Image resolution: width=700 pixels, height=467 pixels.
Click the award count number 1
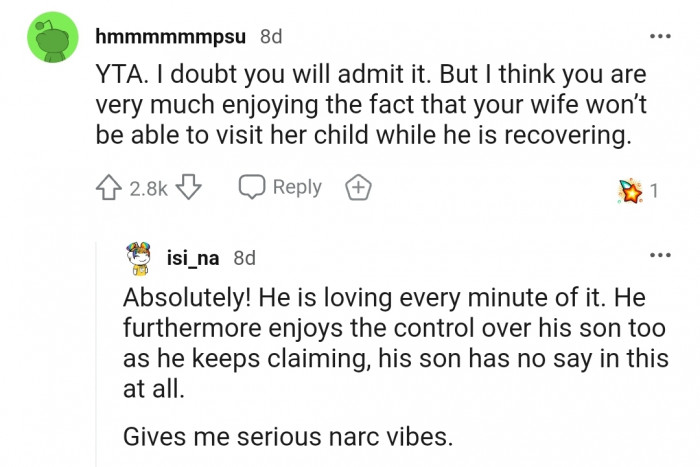655,190
